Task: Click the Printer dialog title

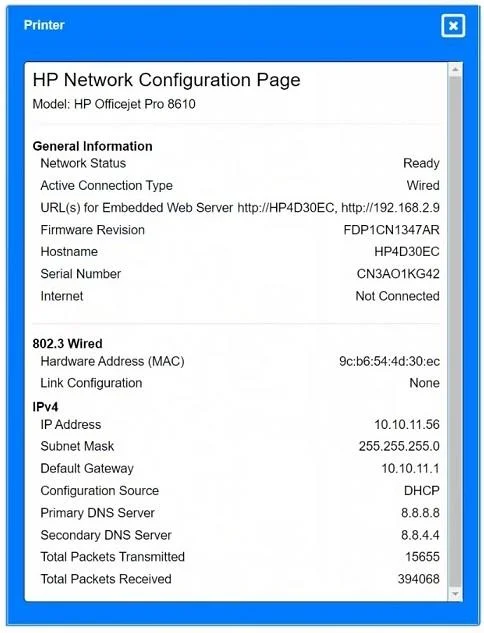Action: pos(44,25)
